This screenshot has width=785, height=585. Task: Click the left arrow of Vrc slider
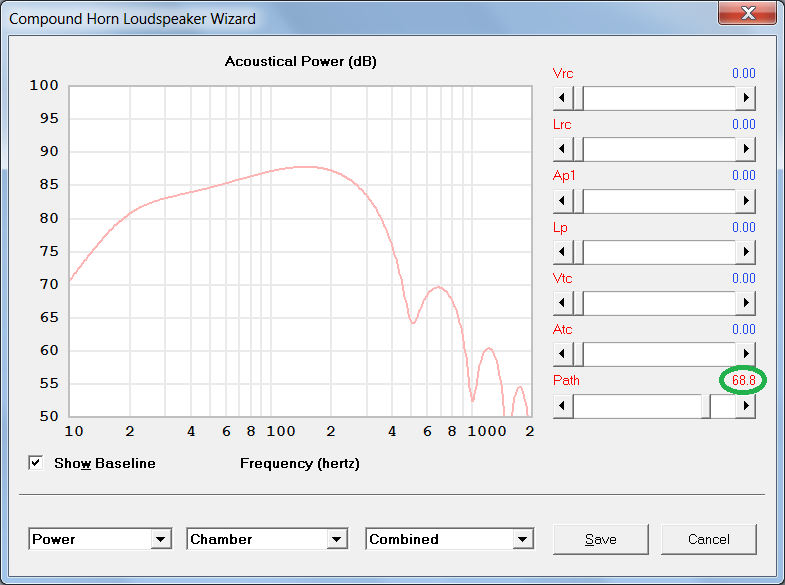tap(563, 98)
